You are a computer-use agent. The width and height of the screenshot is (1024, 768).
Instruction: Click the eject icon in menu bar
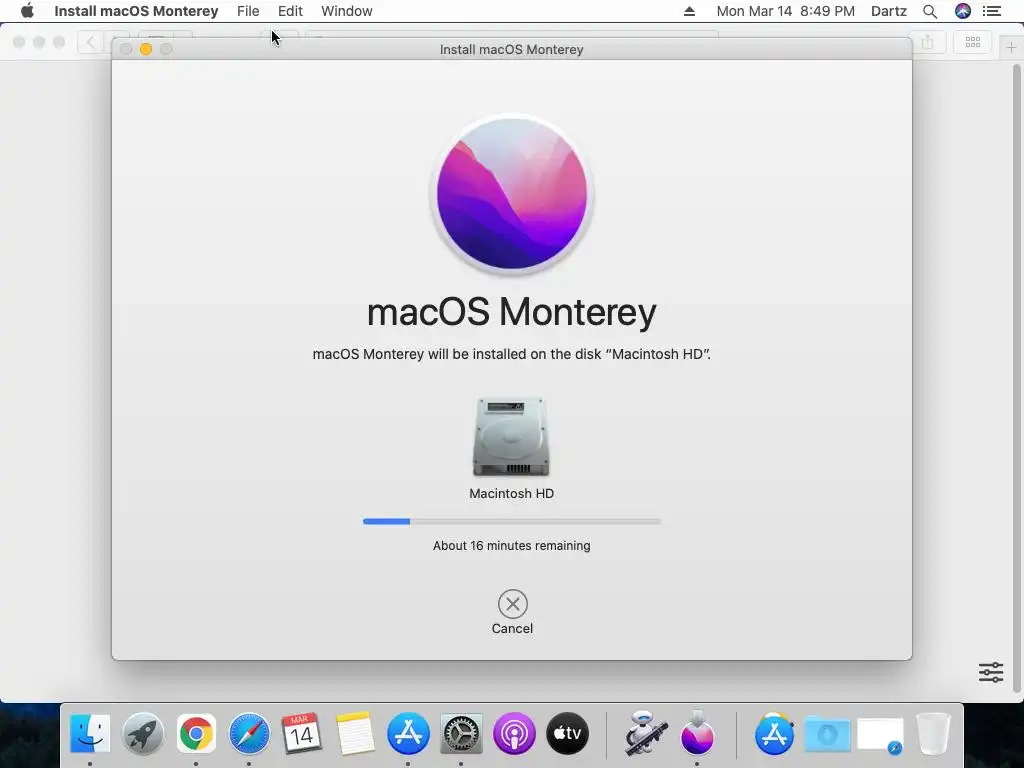(x=689, y=11)
